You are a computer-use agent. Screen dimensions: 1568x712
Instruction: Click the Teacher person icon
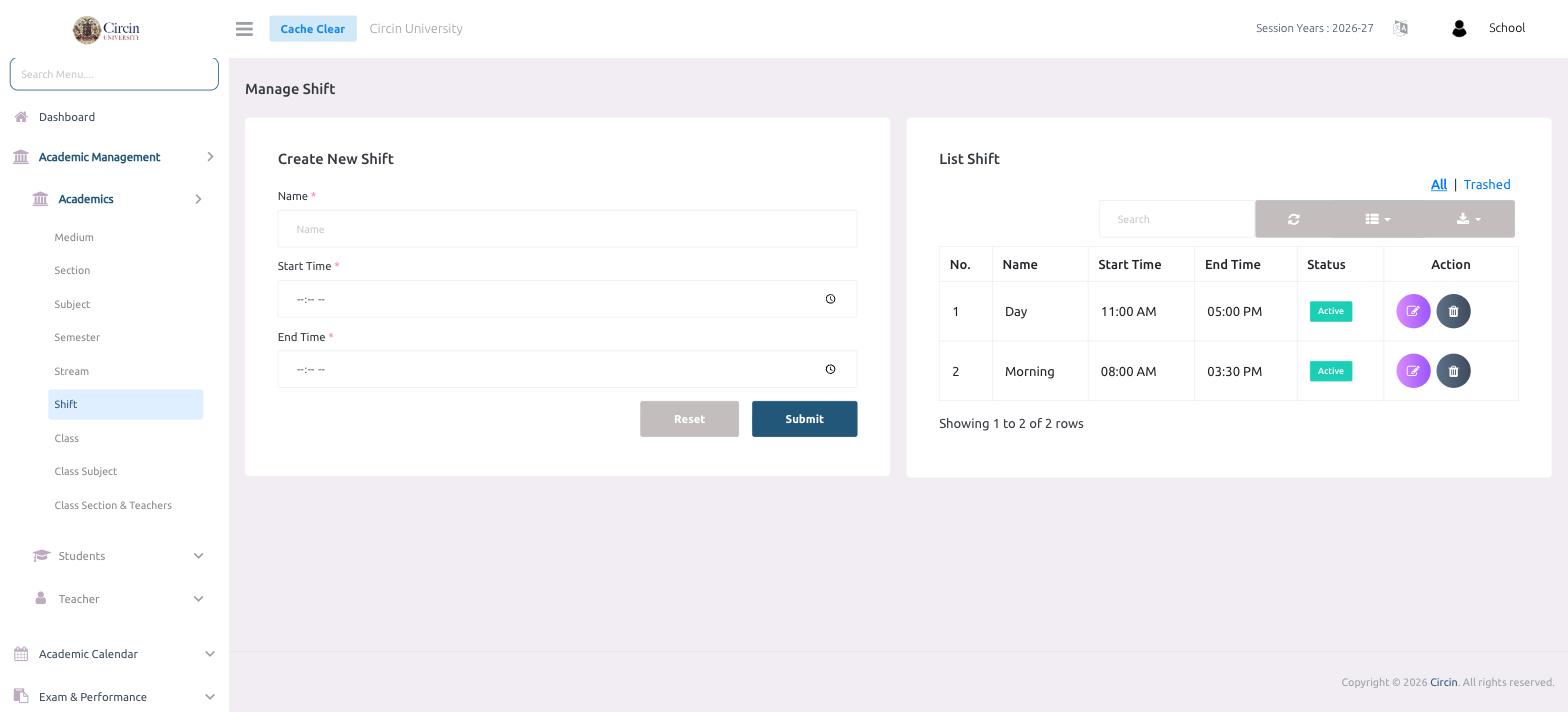[x=40, y=598]
